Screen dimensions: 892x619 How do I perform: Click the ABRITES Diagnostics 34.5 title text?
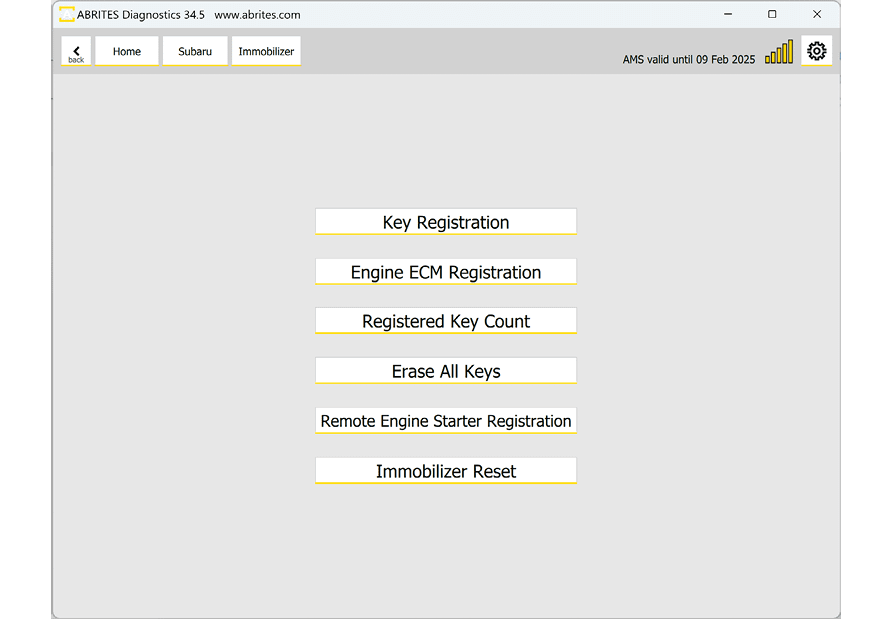141,15
